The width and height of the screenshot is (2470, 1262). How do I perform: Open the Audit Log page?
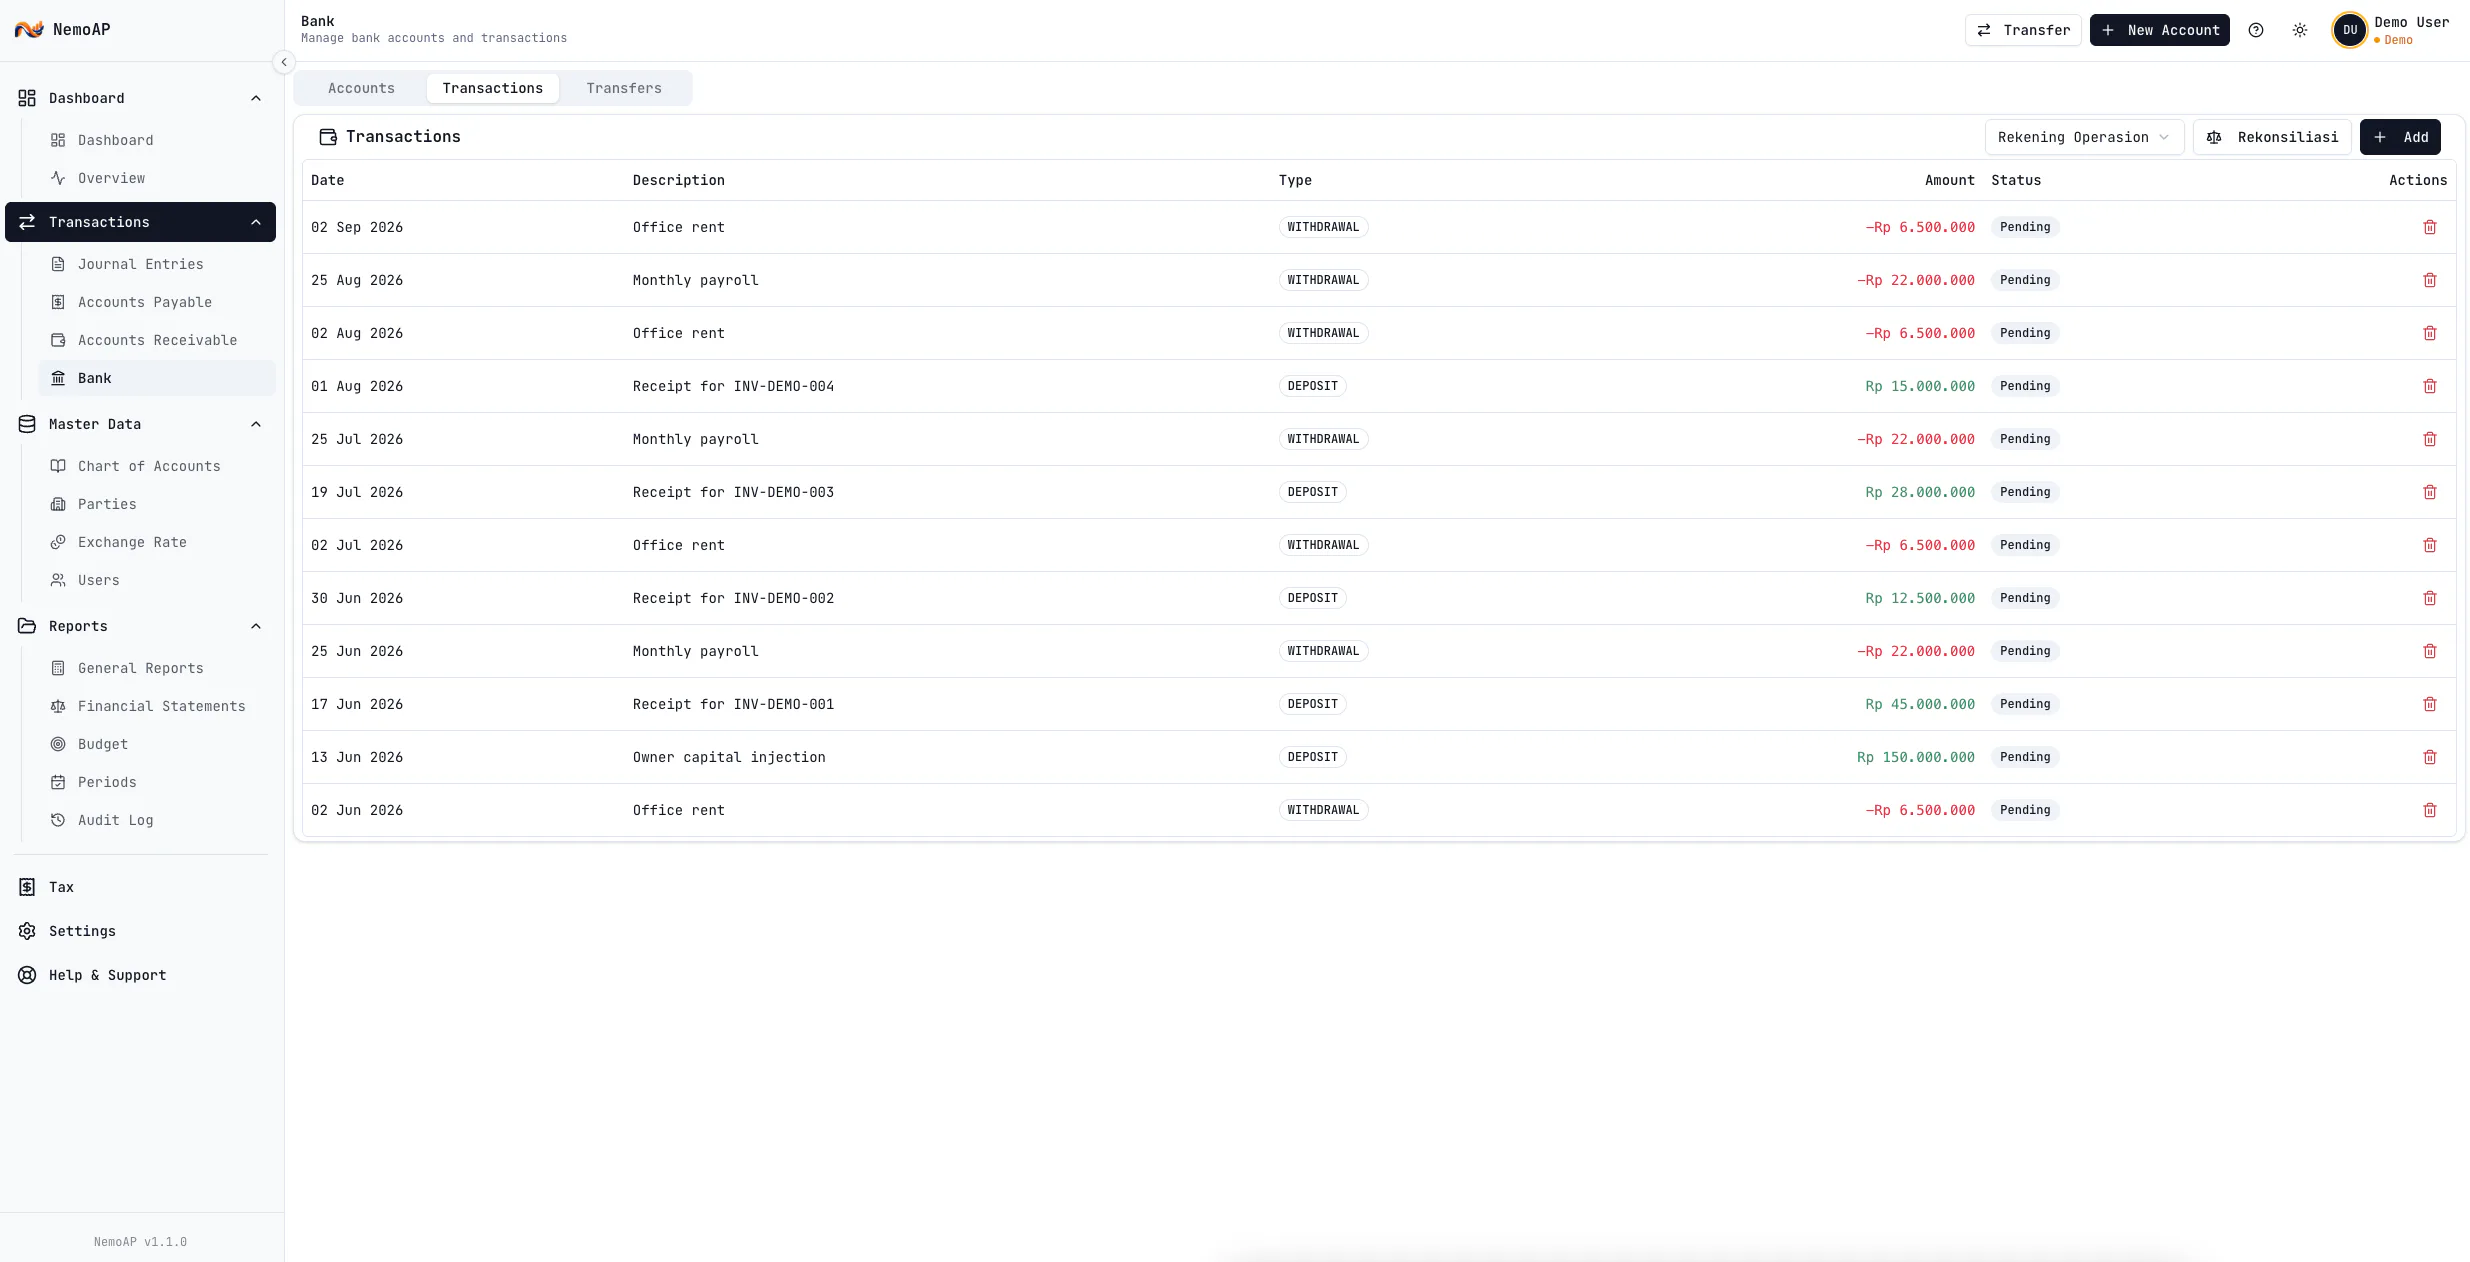157,820
